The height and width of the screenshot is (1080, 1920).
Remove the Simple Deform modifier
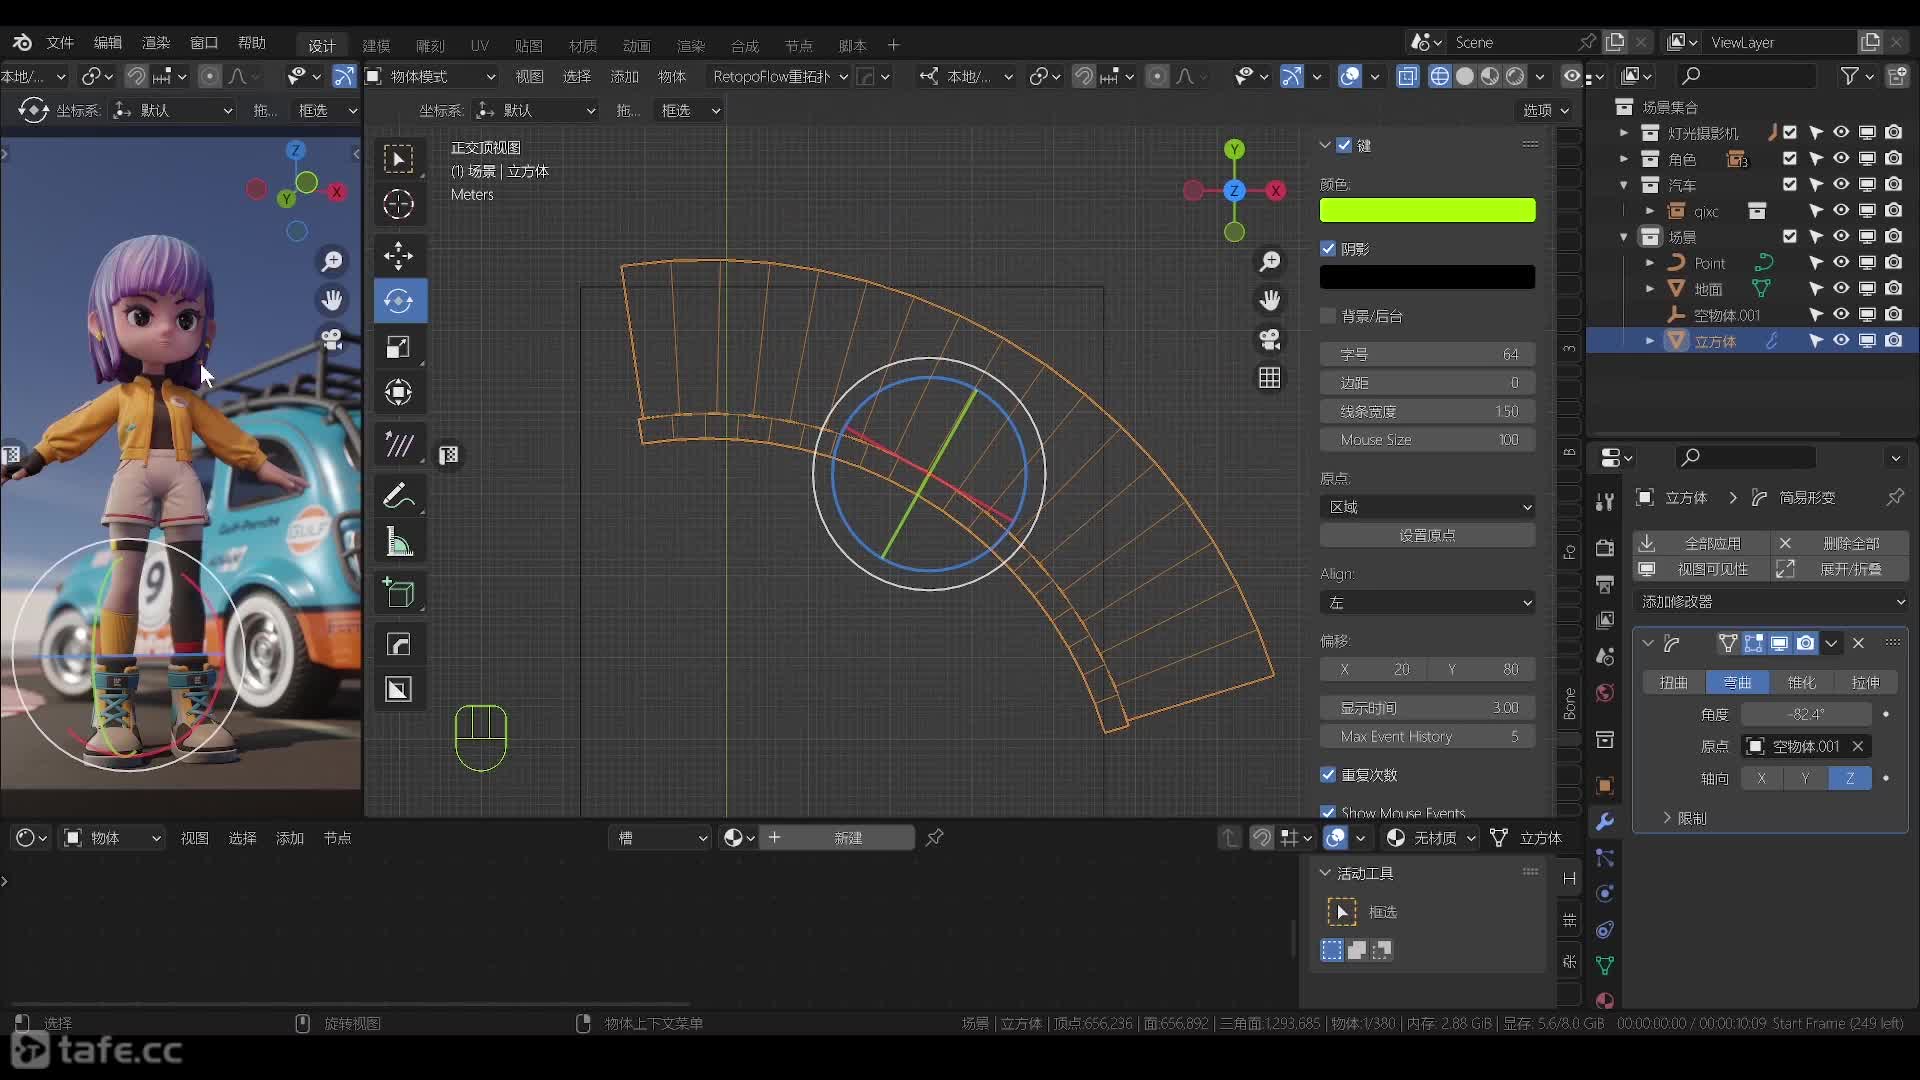coord(1858,643)
